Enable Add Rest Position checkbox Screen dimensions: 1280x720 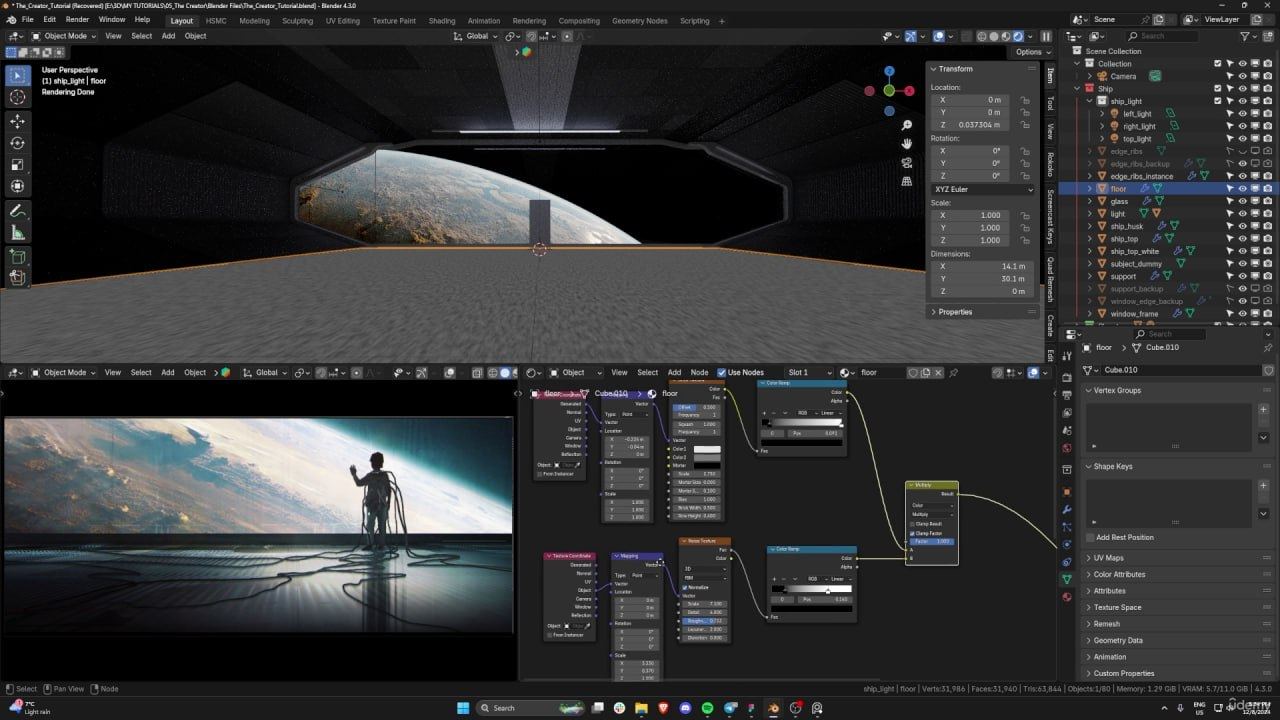(x=1091, y=537)
